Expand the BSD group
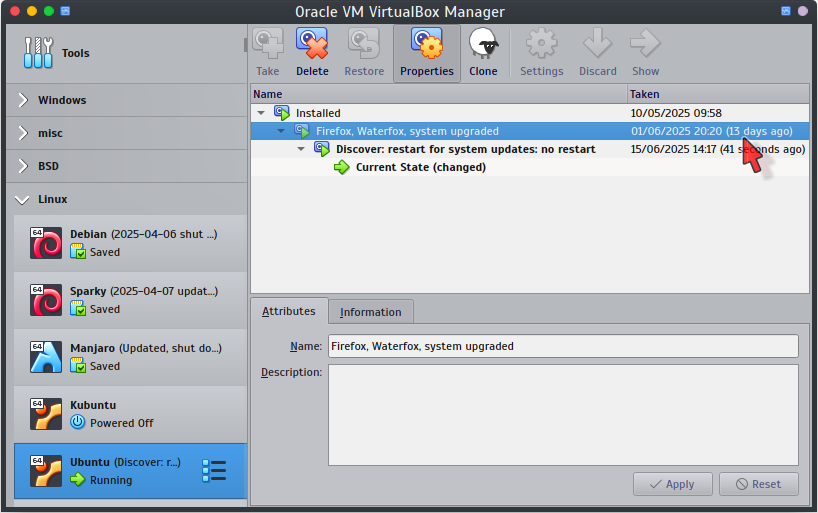Image resolution: width=818 pixels, height=513 pixels. [22, 166]
